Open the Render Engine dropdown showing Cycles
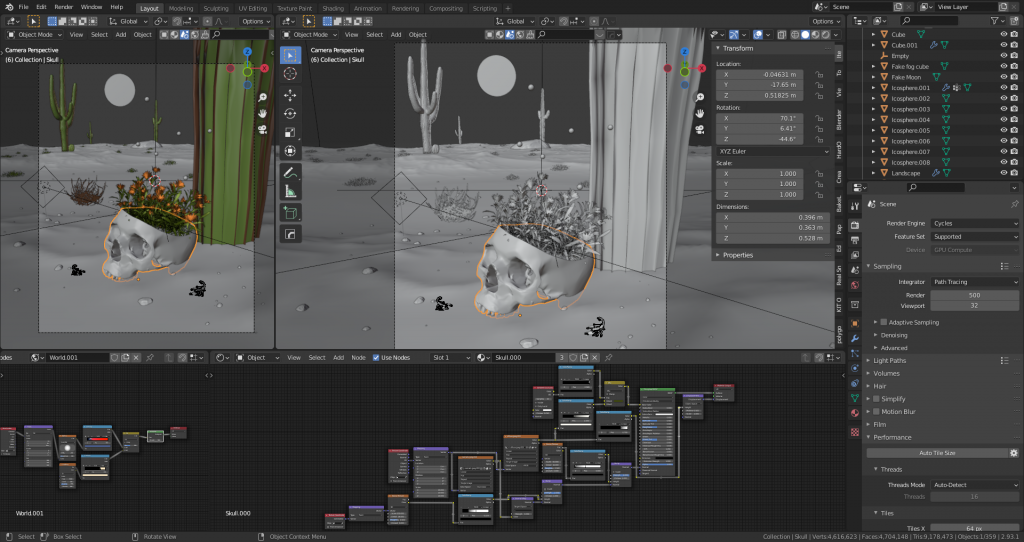This screenshot has height=542, width=1024. click(x=973, y=223)
